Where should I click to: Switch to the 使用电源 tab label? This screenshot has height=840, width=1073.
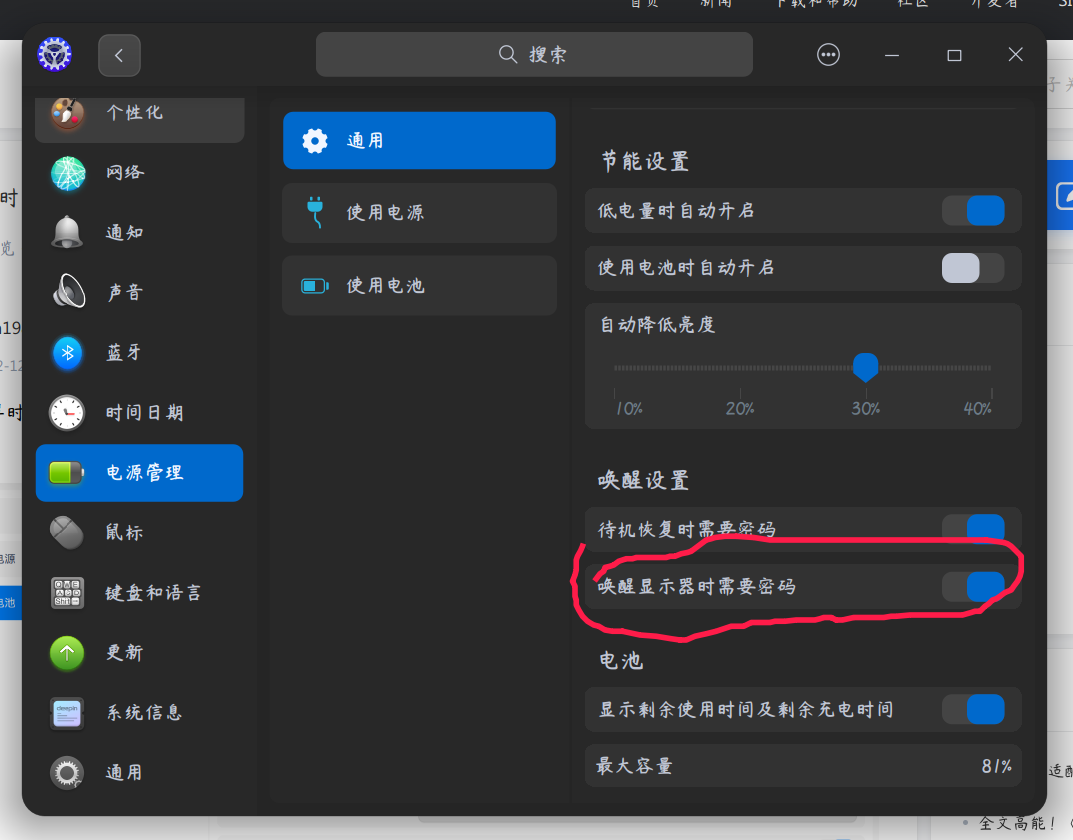pyautogui.click(x=385, y=213)
